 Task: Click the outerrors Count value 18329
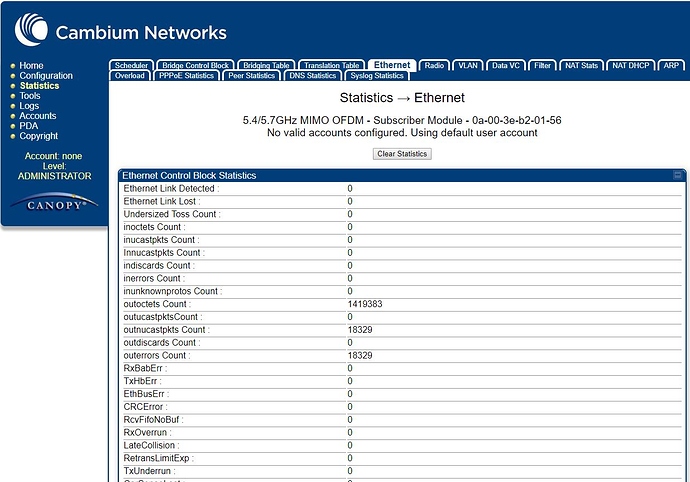tap(360, 355)
